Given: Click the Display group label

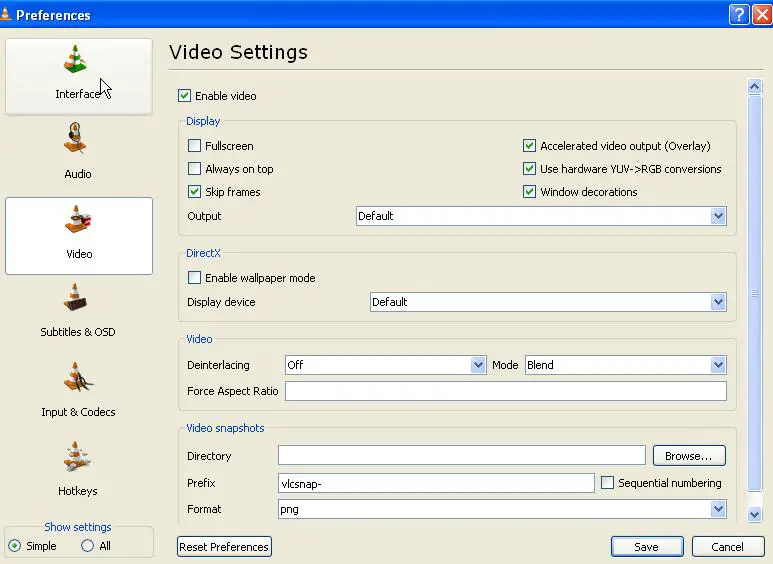Looking at the screenshot, I should click(203, 121).
